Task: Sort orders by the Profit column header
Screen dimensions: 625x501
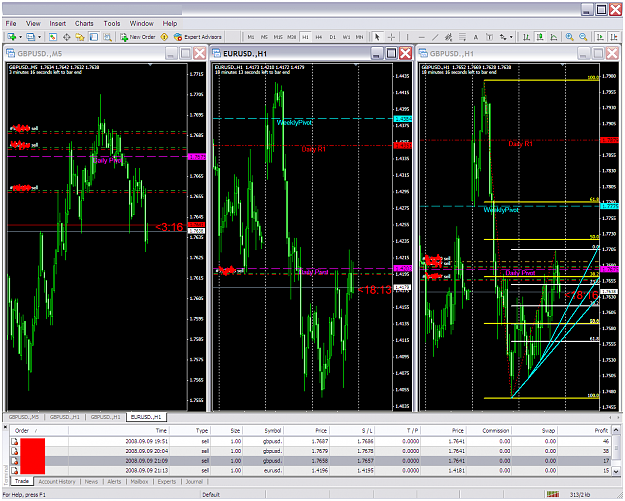Action: coord(584,431)
